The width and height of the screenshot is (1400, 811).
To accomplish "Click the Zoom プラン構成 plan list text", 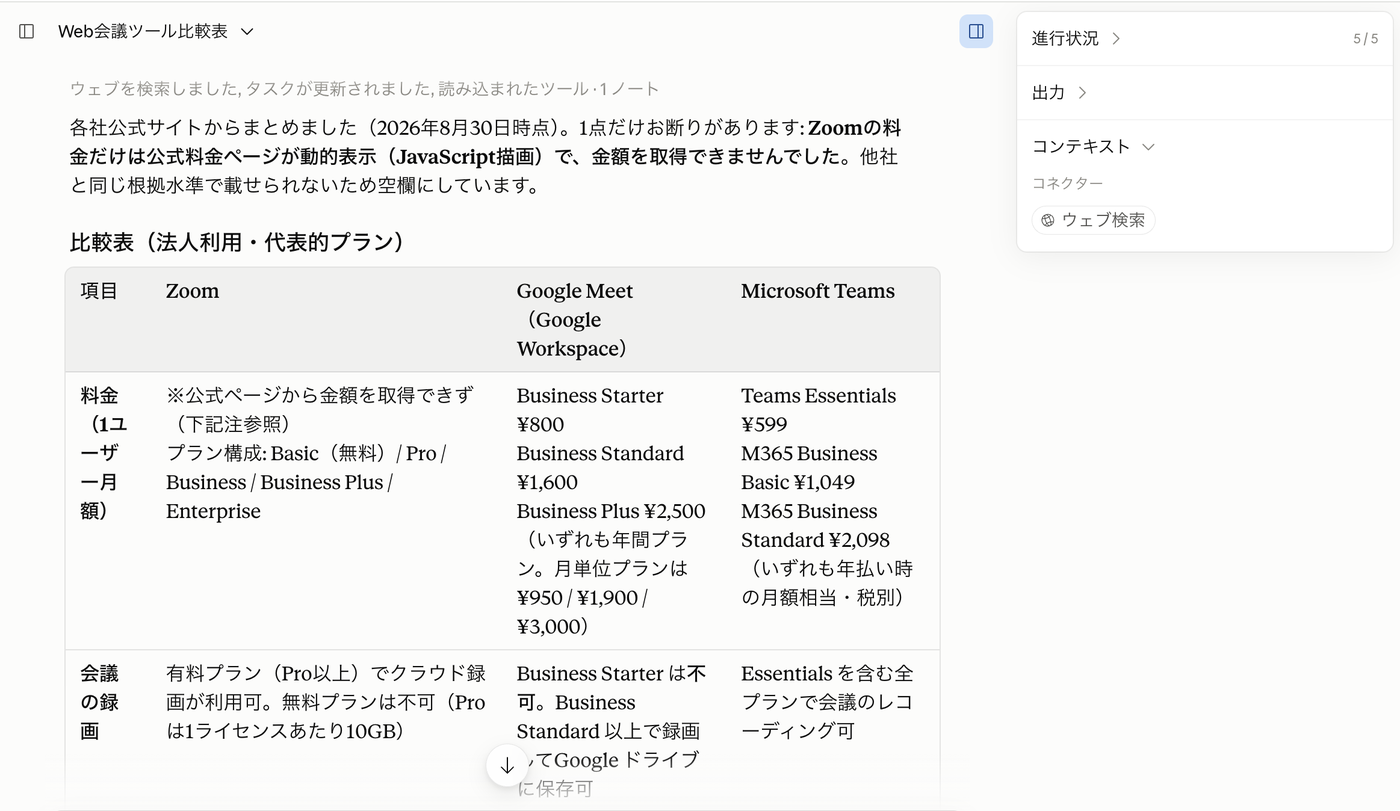I will pyautogui.click(x=306, y=482).
